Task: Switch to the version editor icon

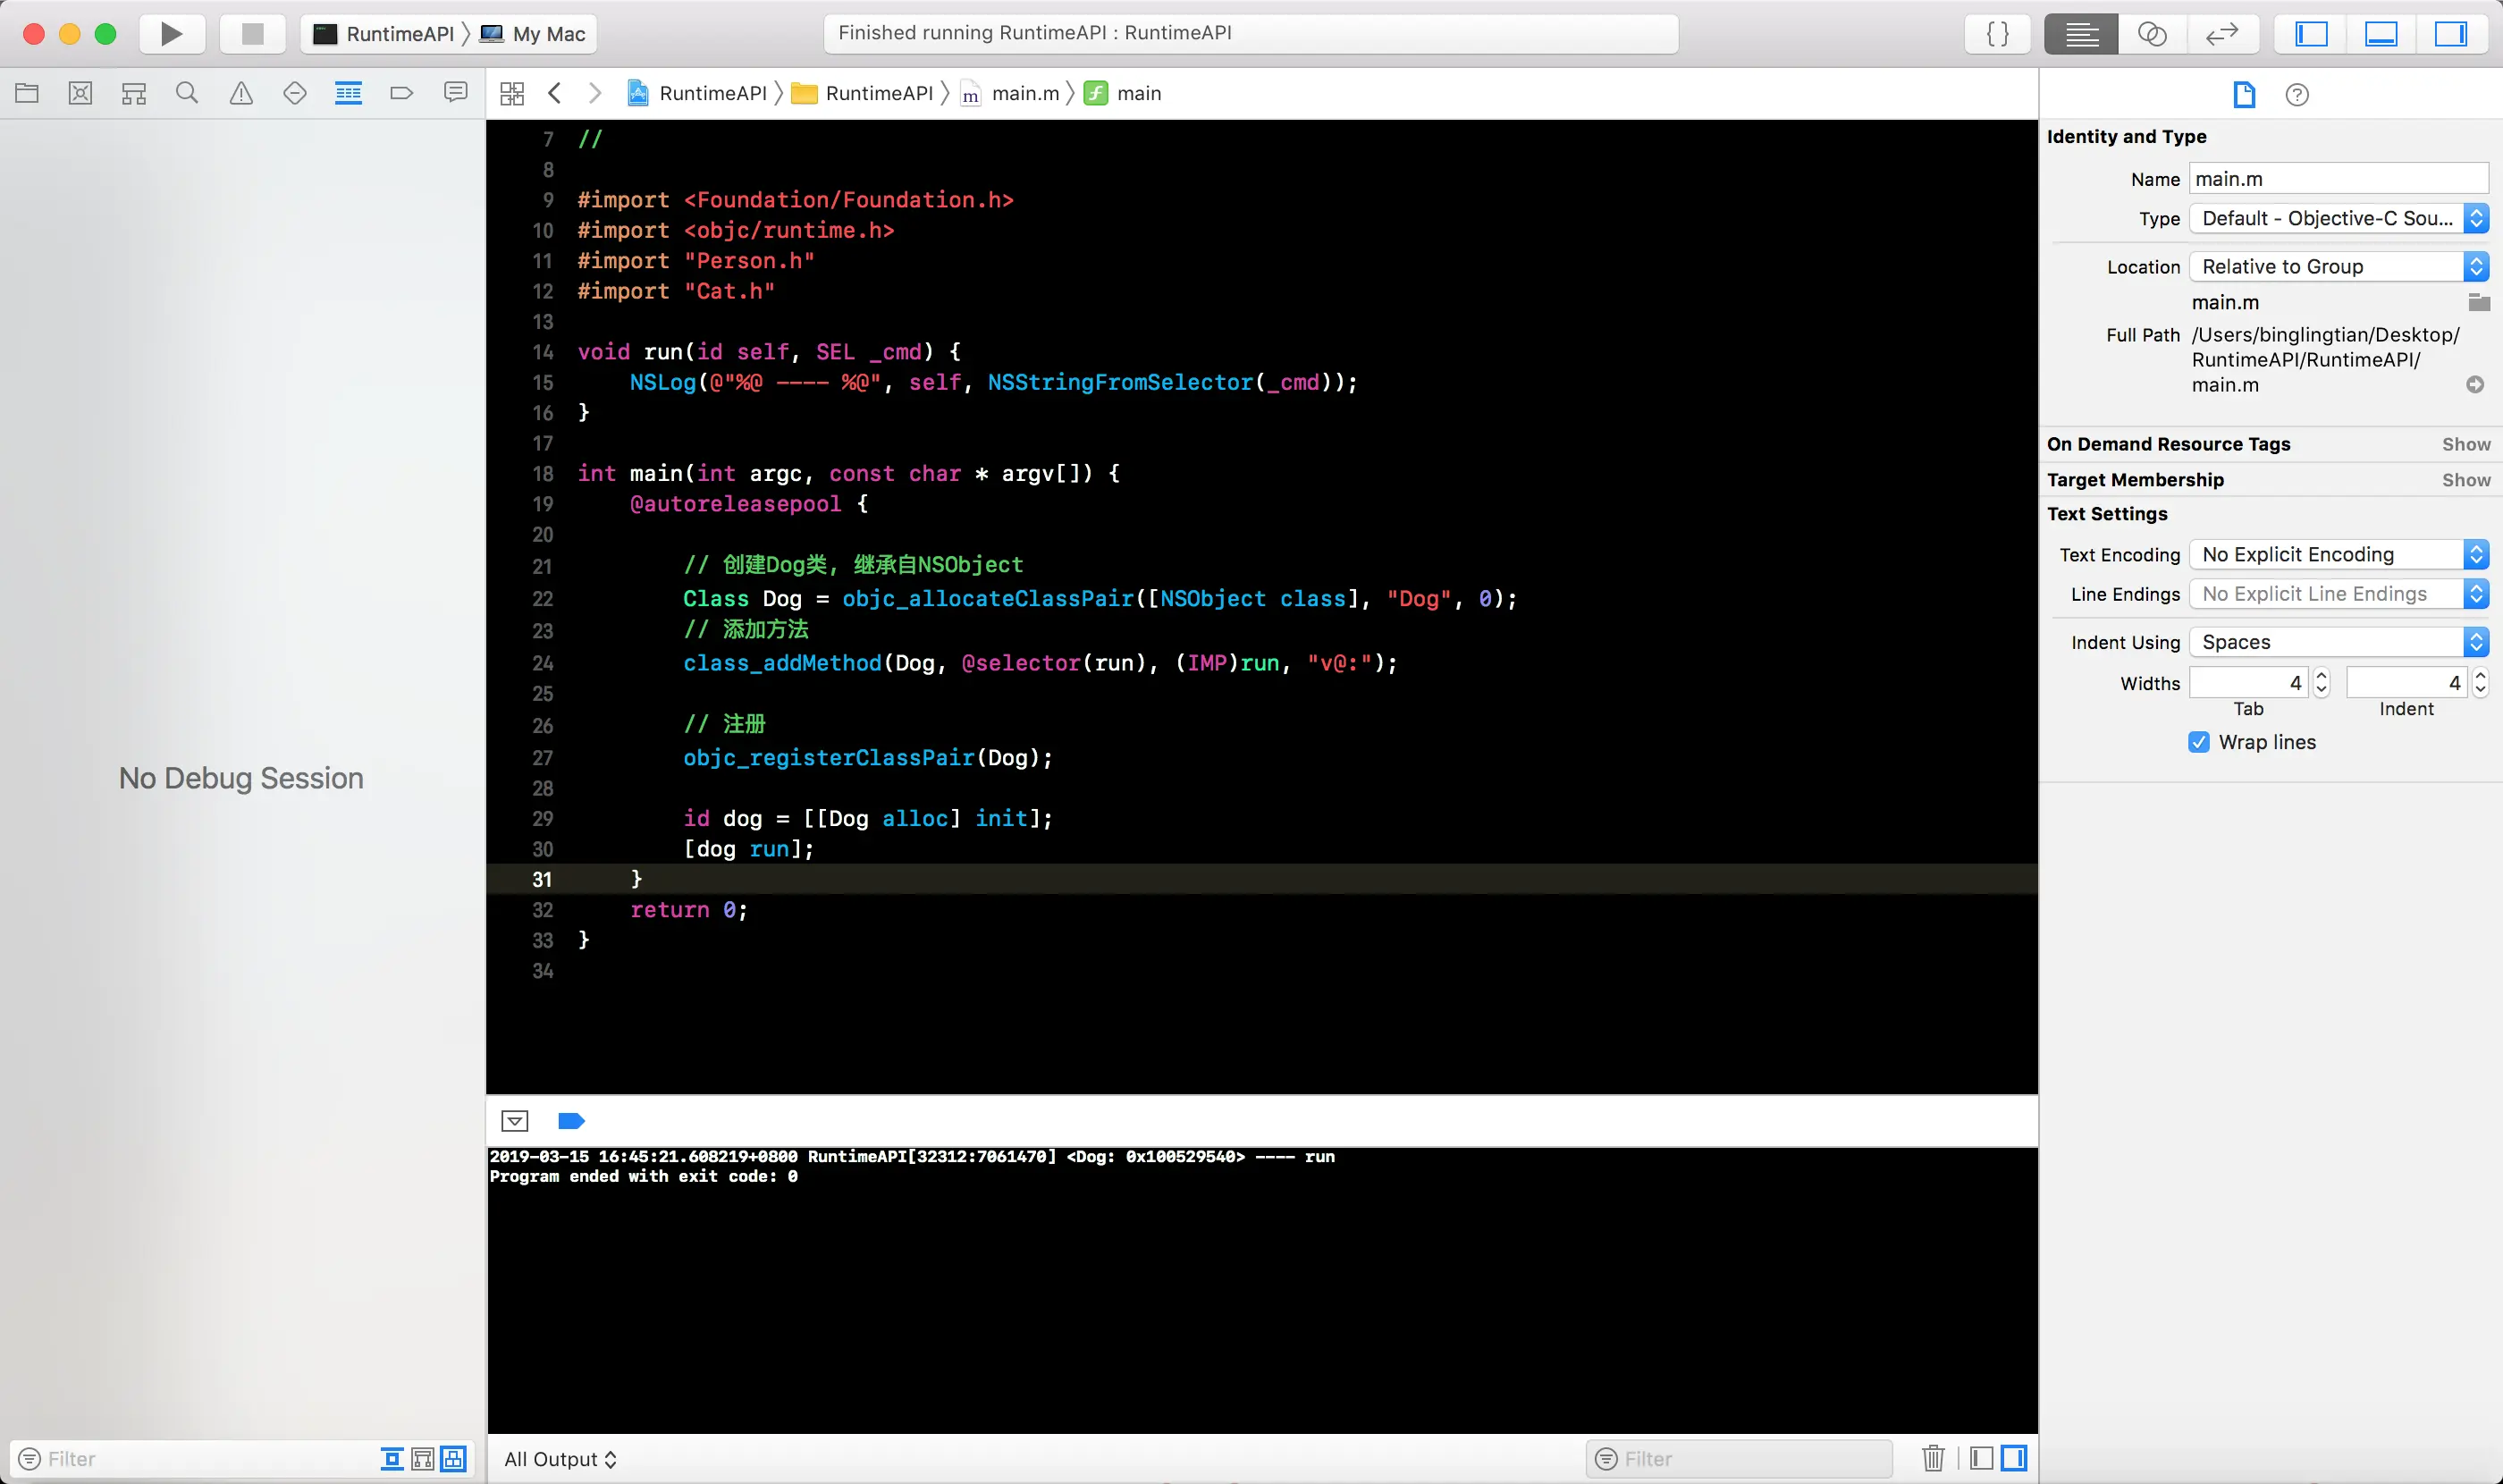Action: [2221, 34]
